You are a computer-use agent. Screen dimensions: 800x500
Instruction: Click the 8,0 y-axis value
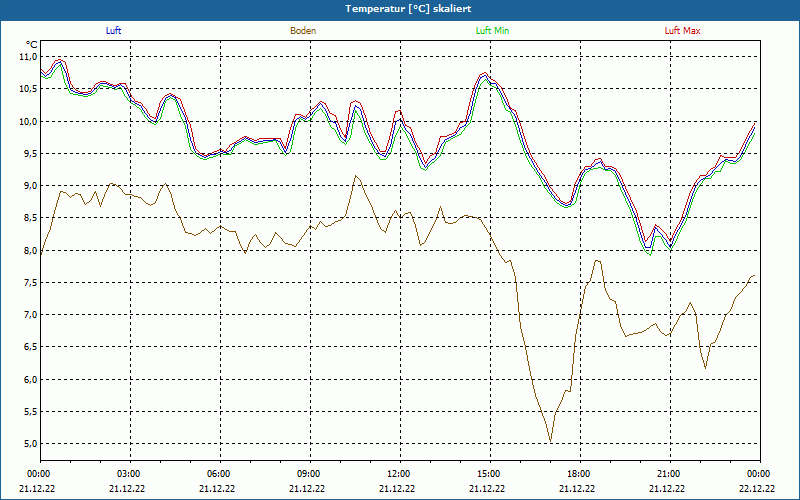click(30, 251)
